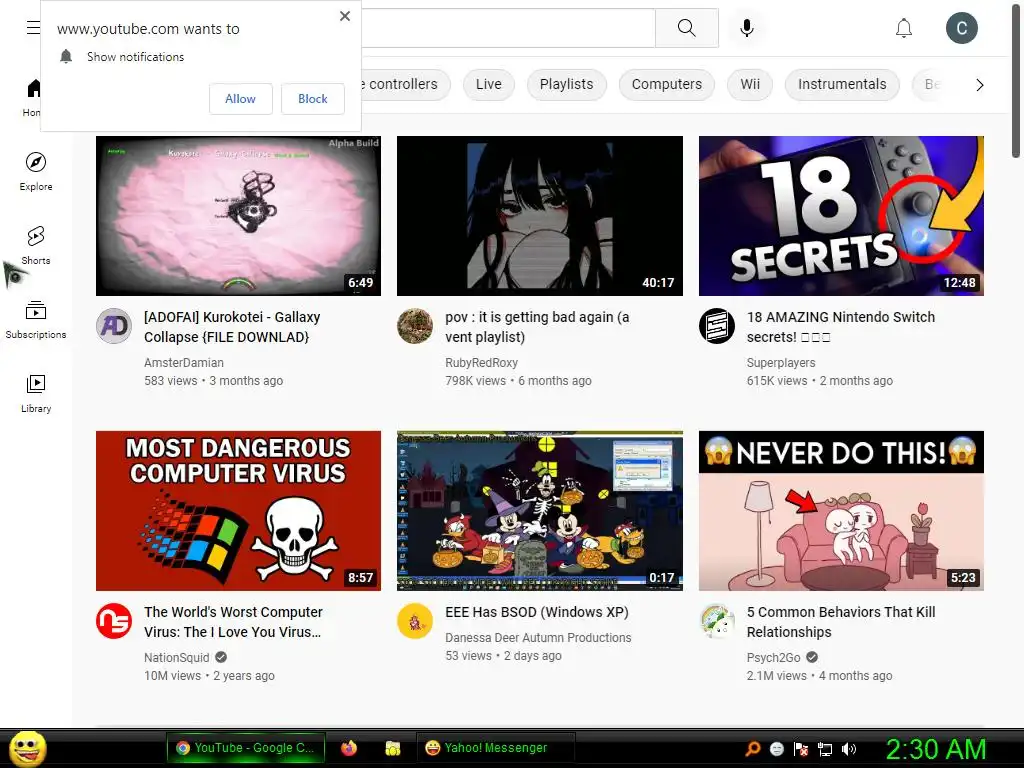
Task: Open '[ADOFAI] Kurokotei - Gallaxy Collapse' title
Action: pyautogui.click(x=232, y=327)
